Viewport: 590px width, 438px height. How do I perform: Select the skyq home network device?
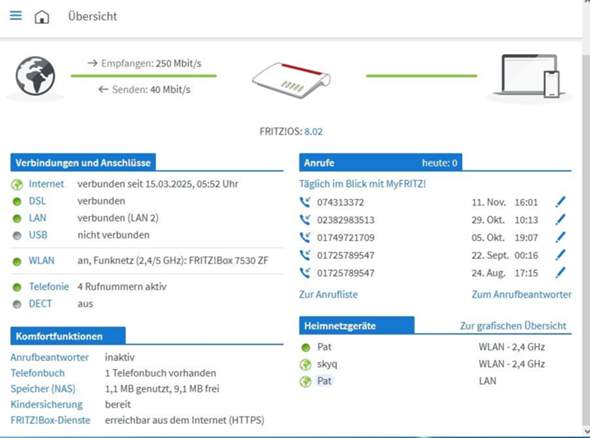pos(327,364)
